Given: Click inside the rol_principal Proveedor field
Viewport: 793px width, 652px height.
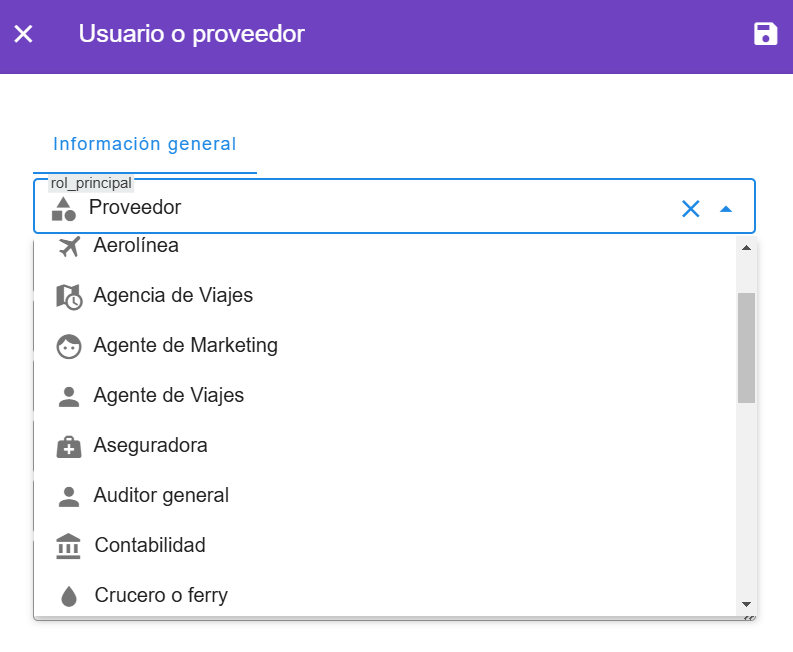Looking at the screenshot, I should click(x=380, y=208).
